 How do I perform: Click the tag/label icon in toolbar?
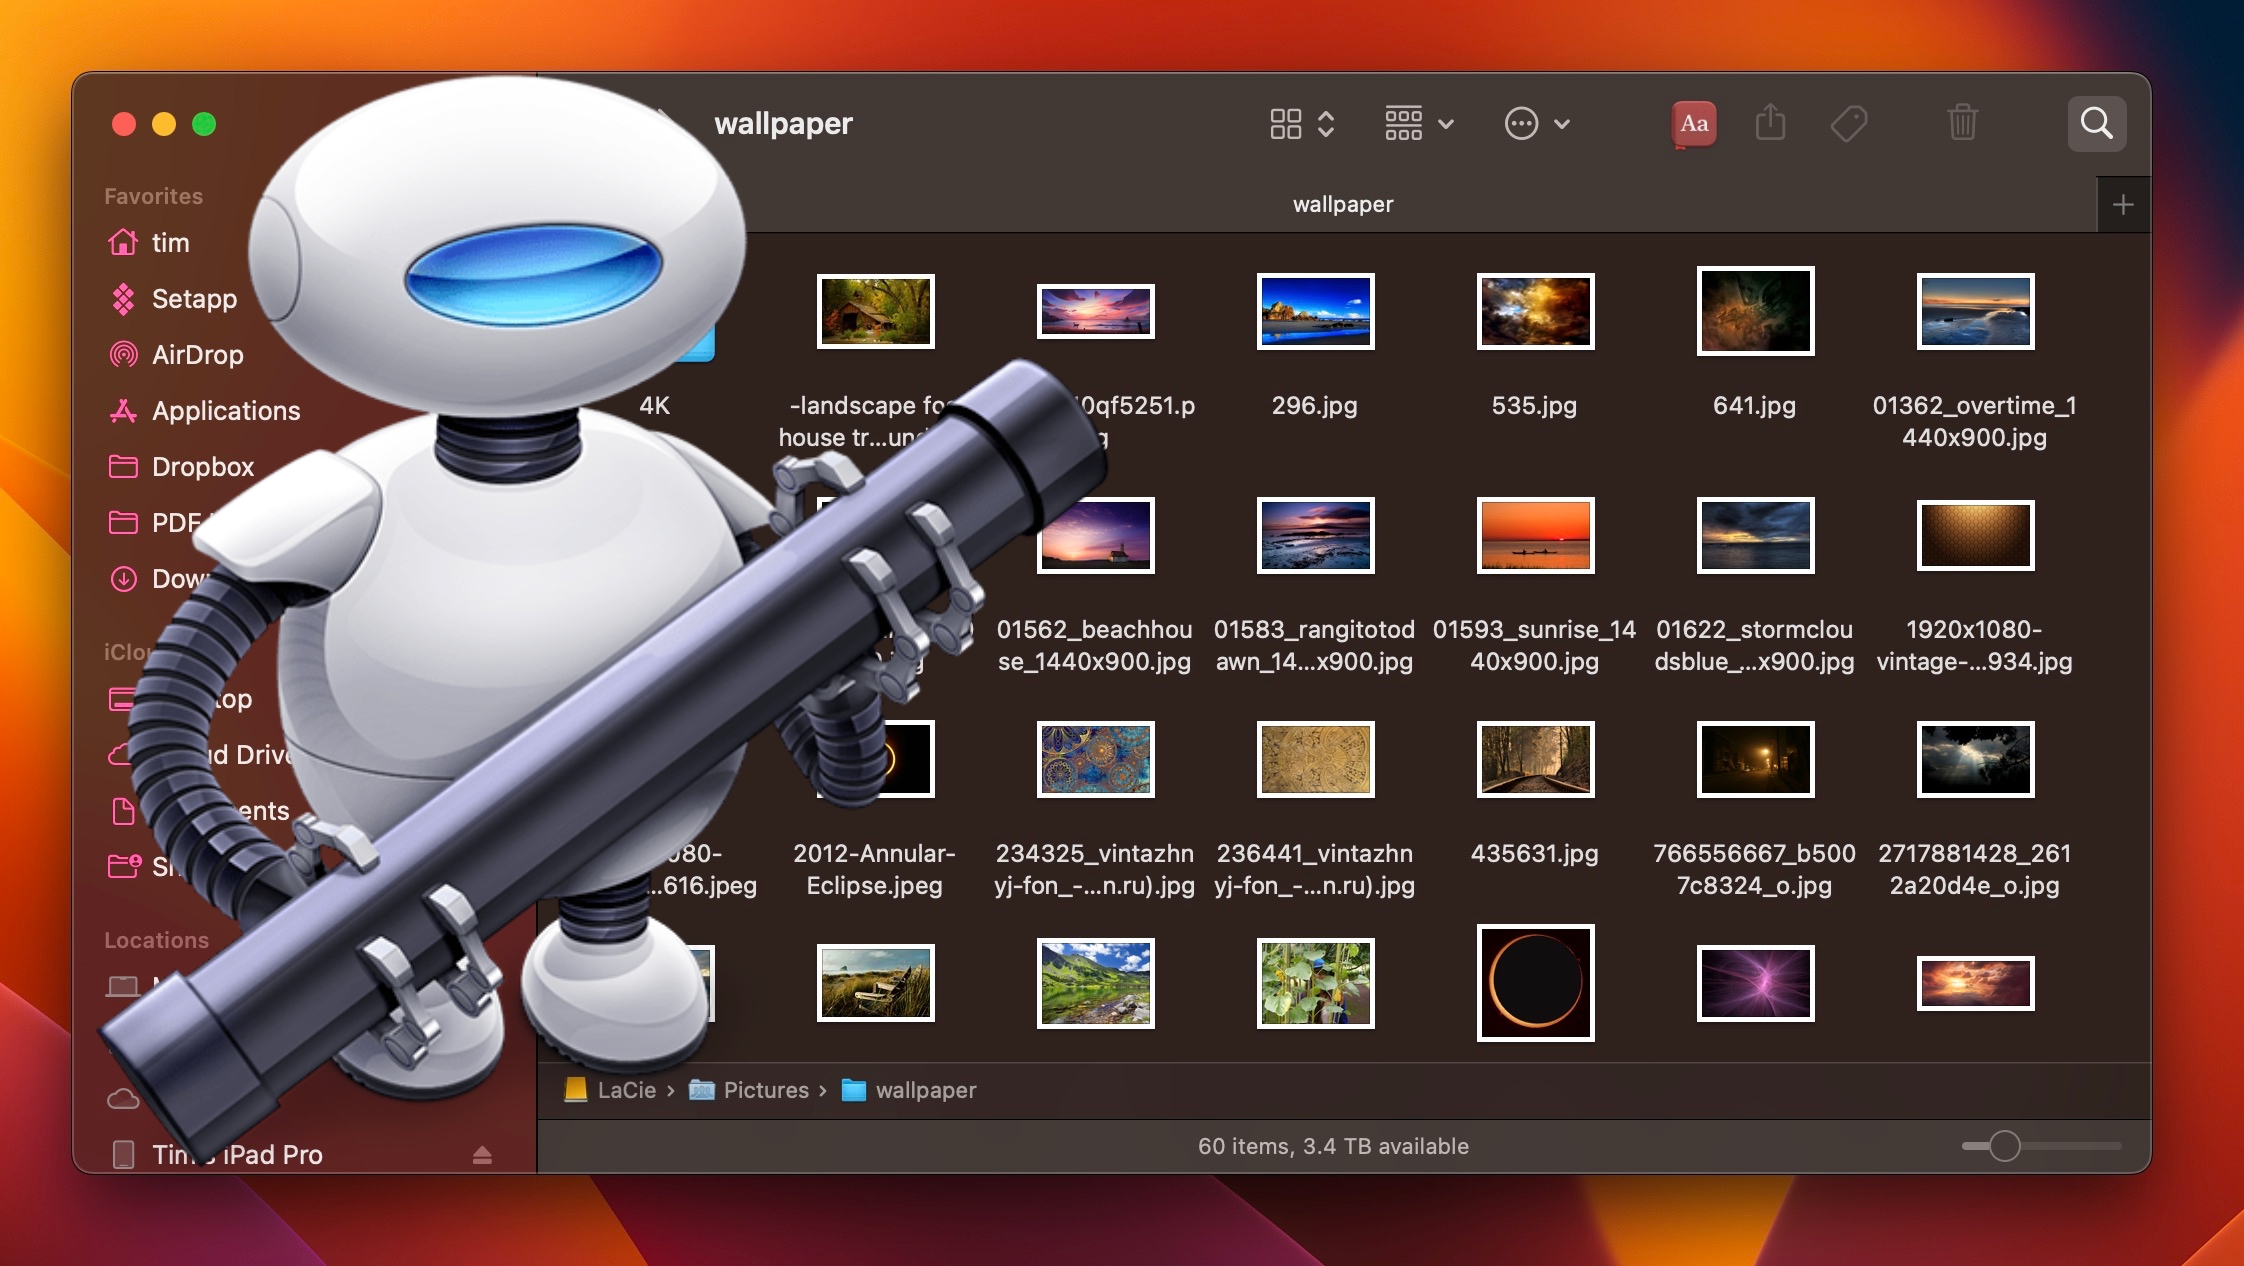pos(1849,122)
